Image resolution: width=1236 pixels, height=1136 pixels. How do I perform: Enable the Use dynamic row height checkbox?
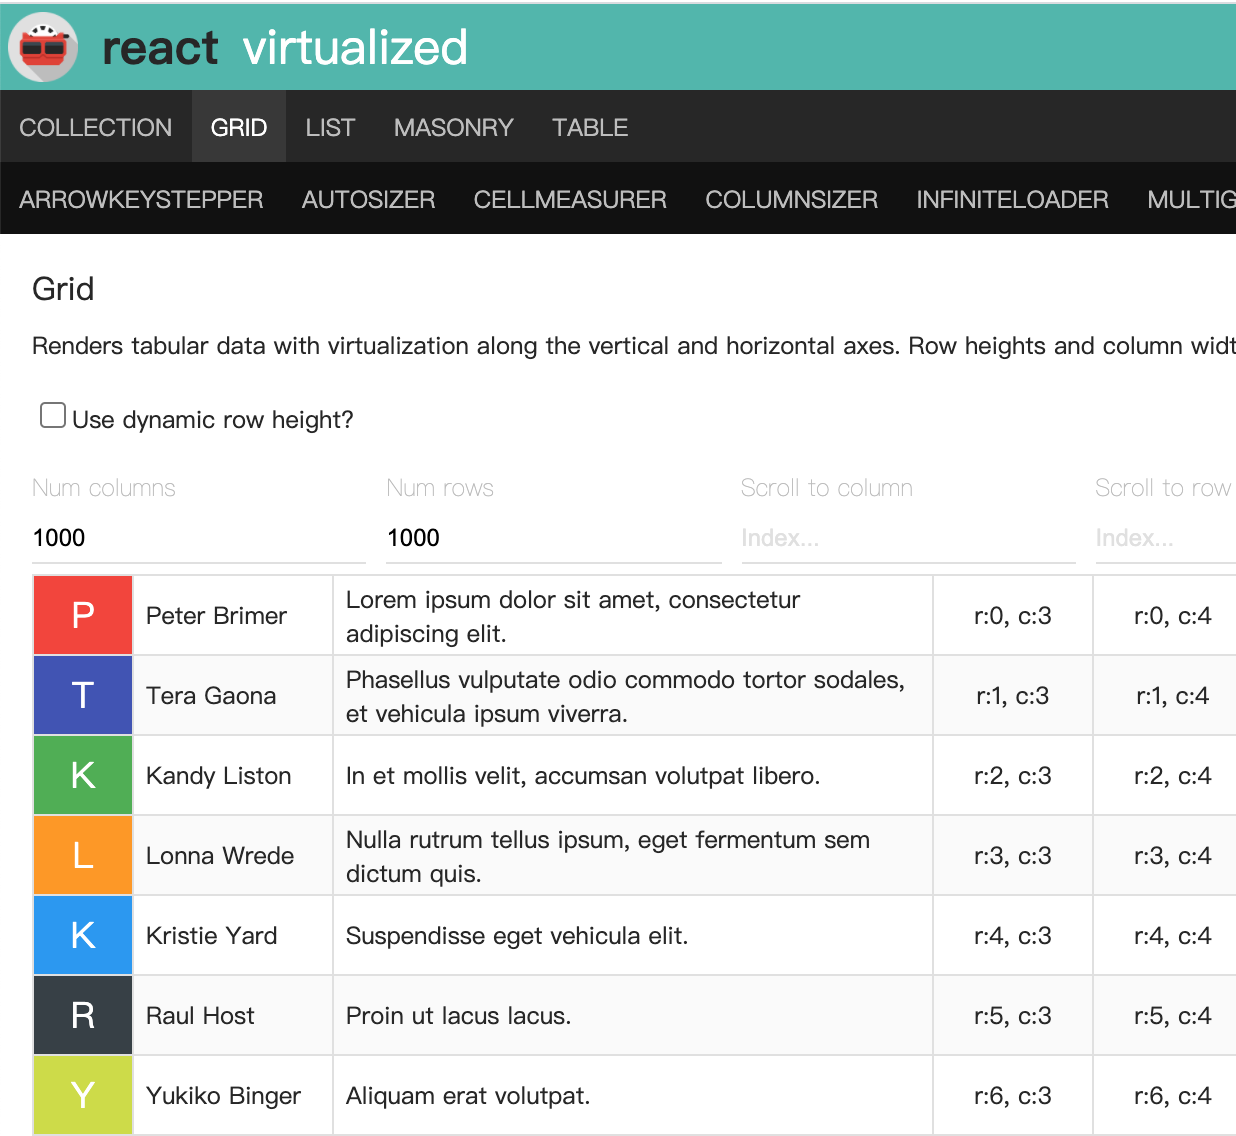[53, 415]
